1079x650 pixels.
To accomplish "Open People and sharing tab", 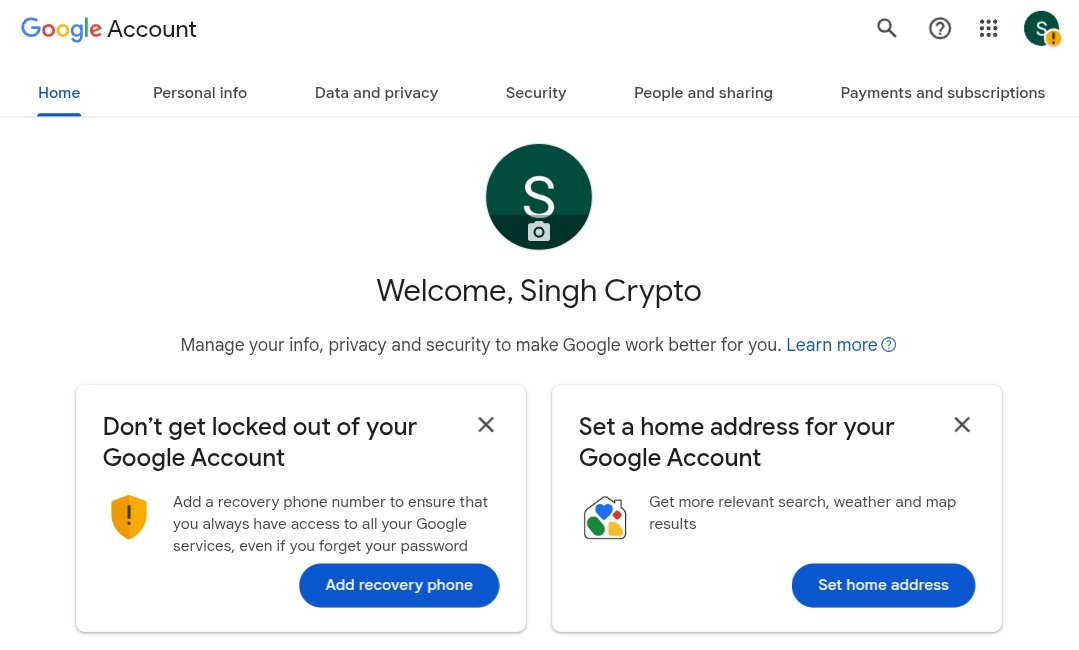I will (703, 93).
